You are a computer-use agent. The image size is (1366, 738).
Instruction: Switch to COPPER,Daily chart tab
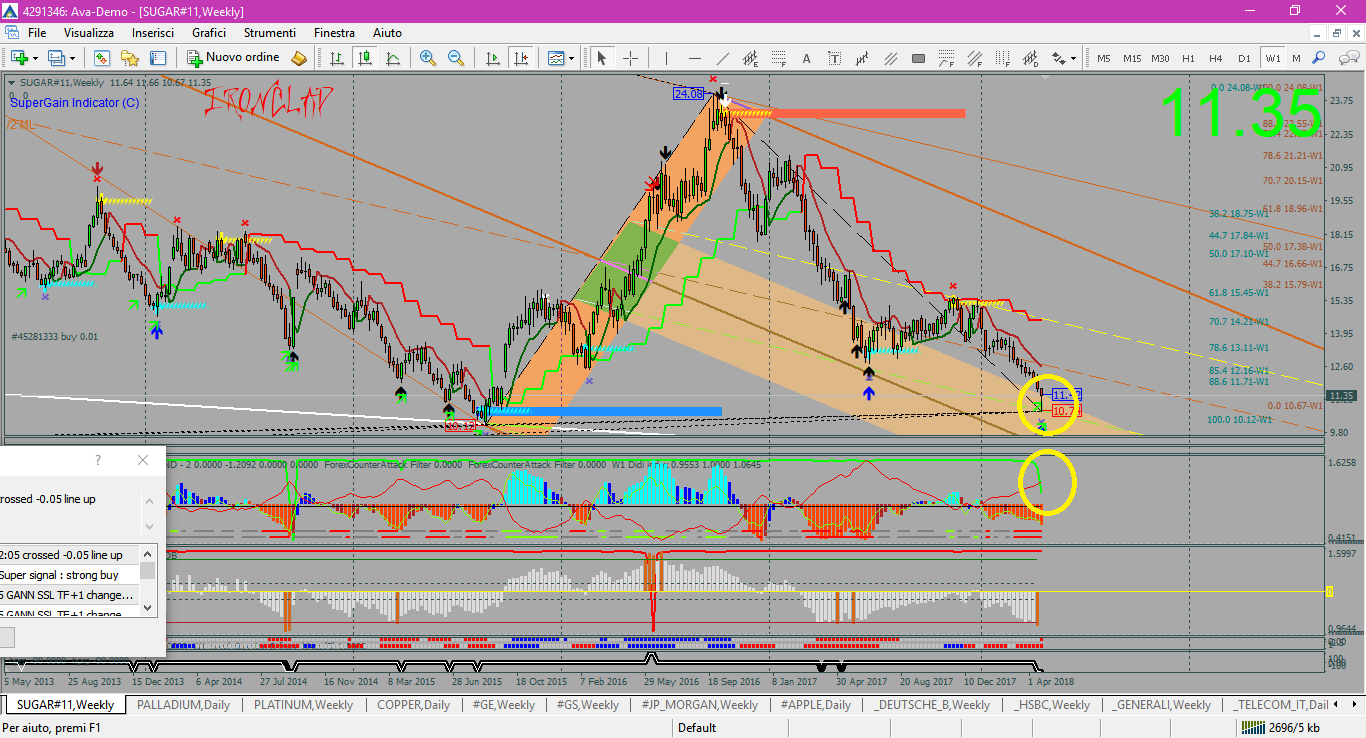pyautogui.click(x=414, y=705)
